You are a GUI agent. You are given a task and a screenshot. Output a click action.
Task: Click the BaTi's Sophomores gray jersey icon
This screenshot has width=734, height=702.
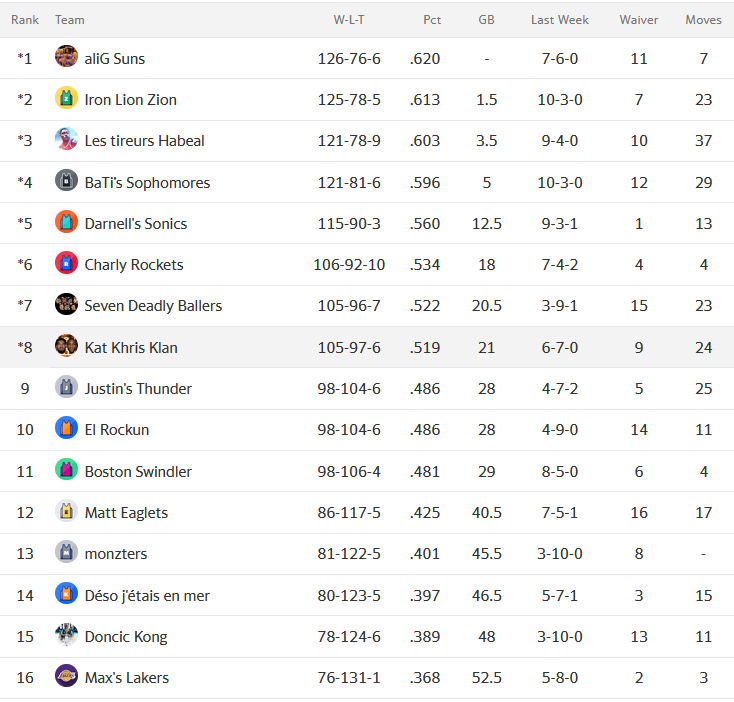(x=66, y=181)
